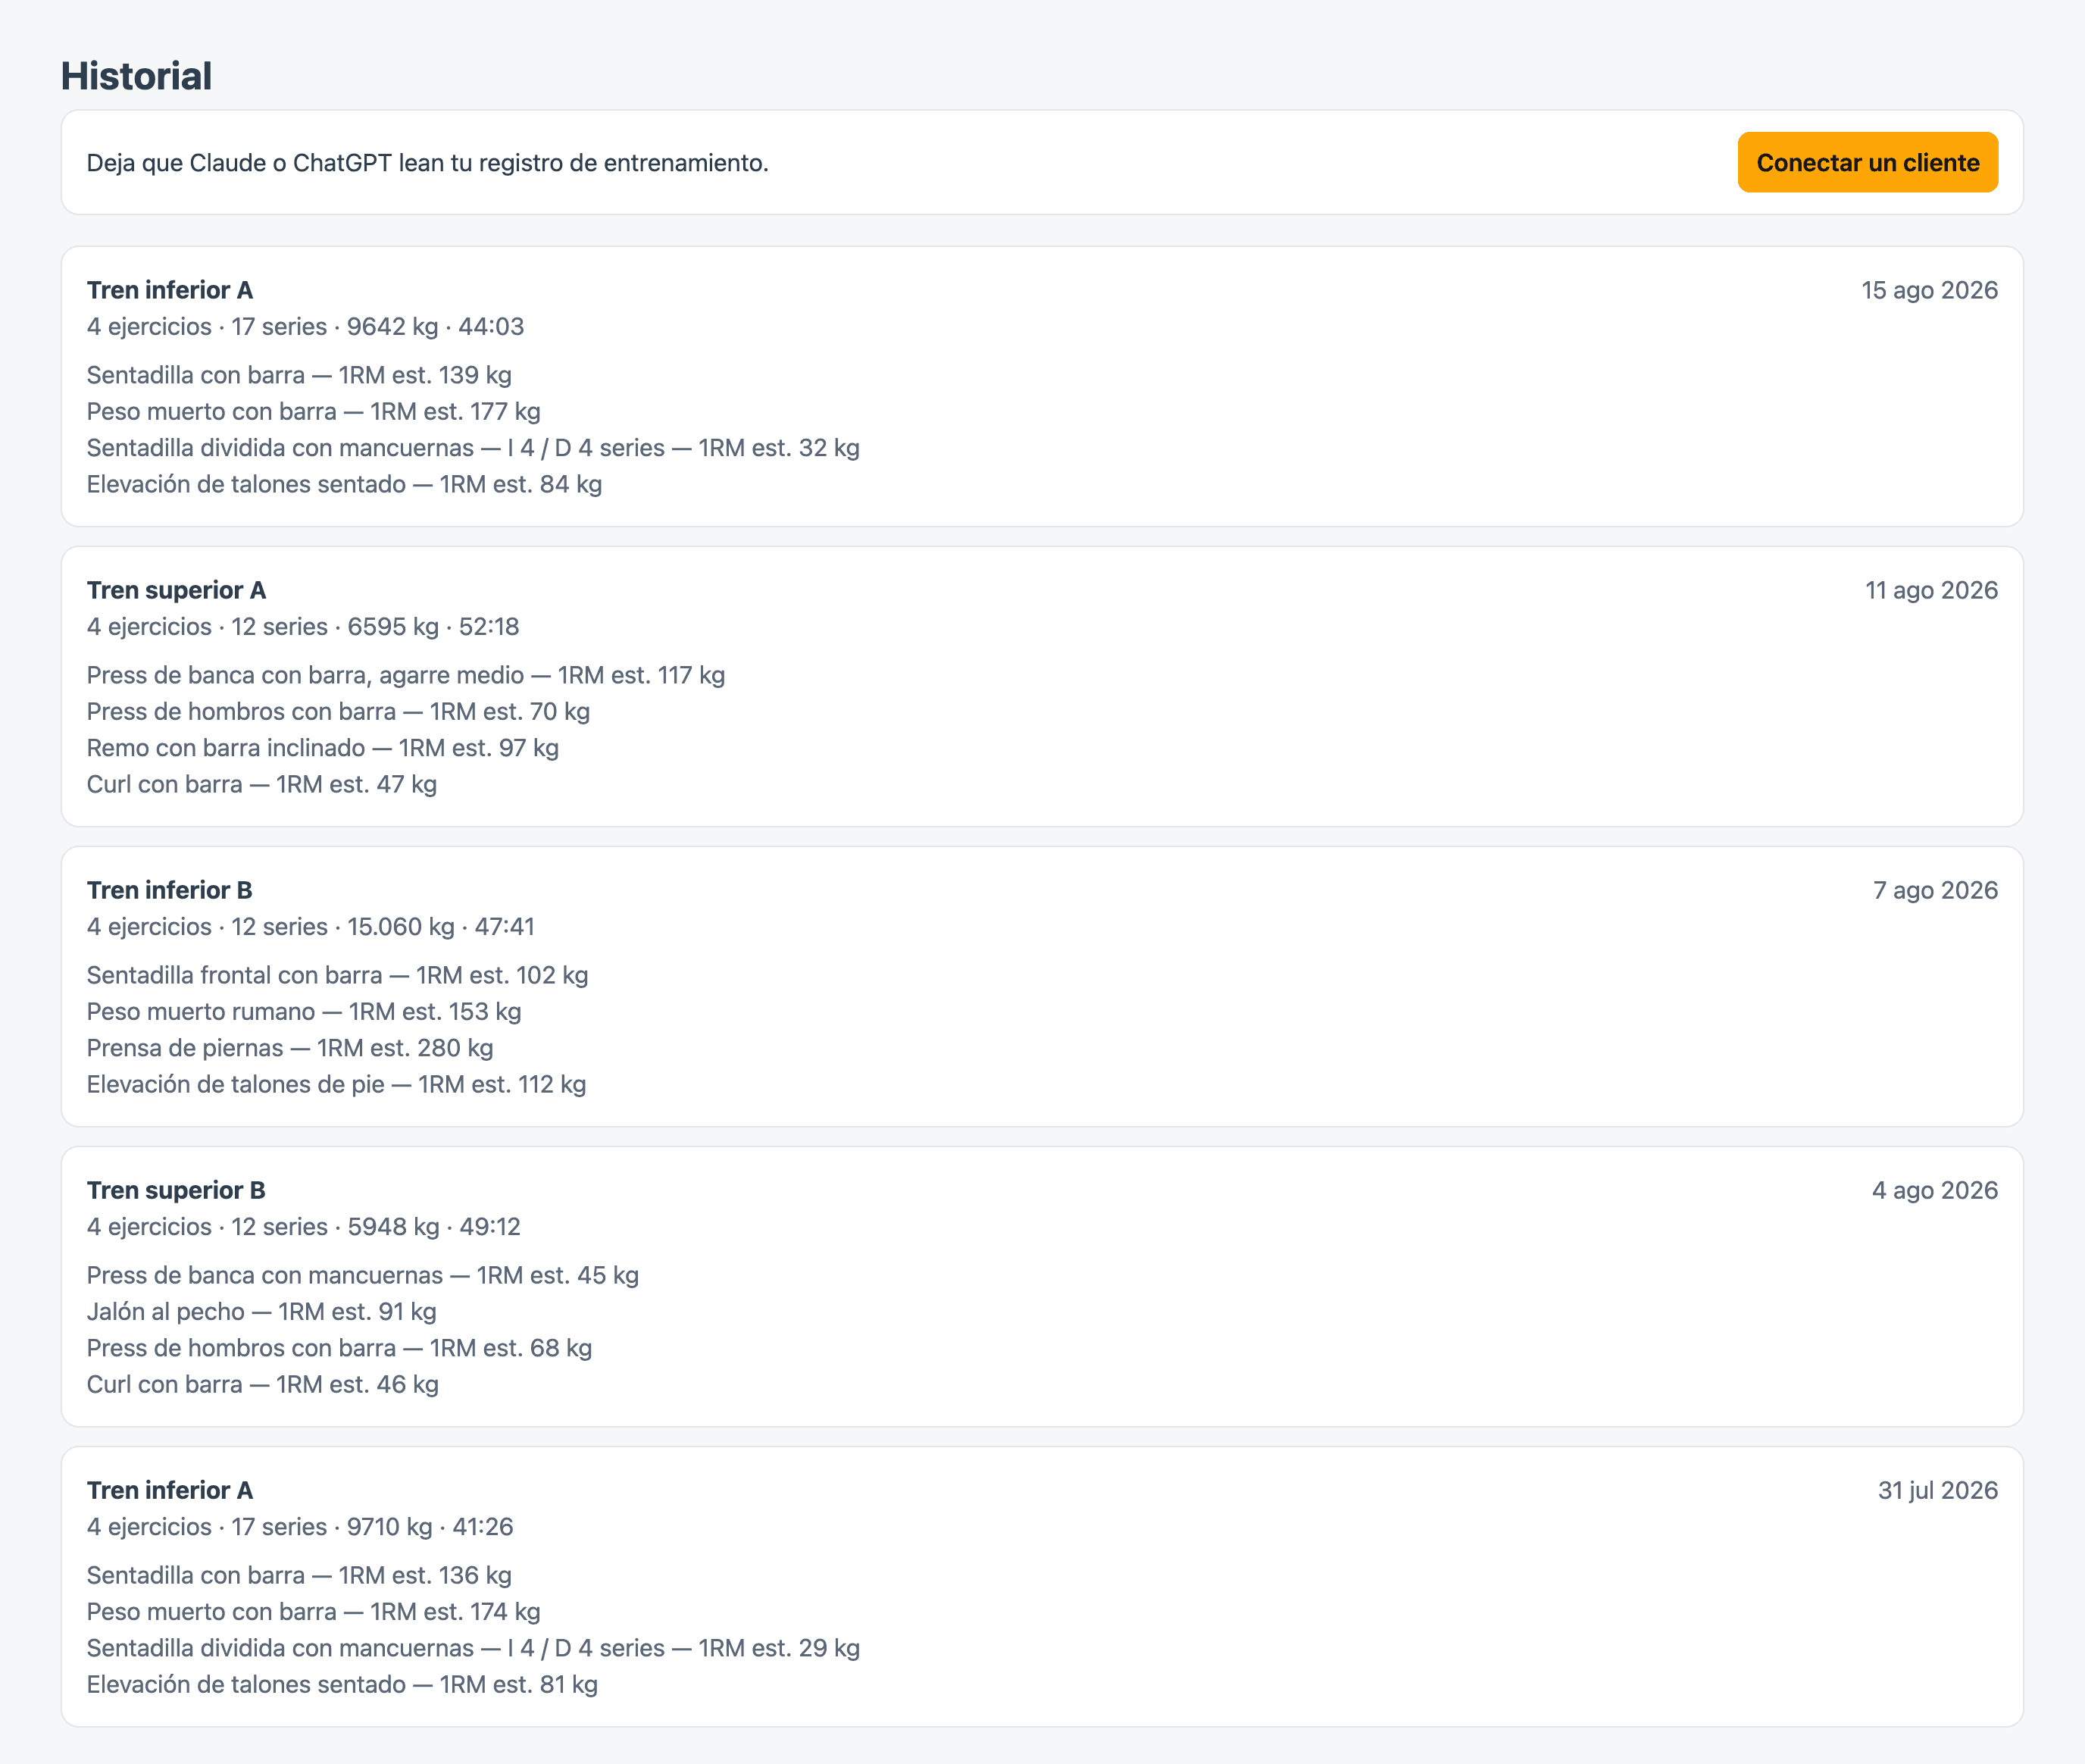
Task: Select the Press de banca con barra entry
Action: [405, 675]
